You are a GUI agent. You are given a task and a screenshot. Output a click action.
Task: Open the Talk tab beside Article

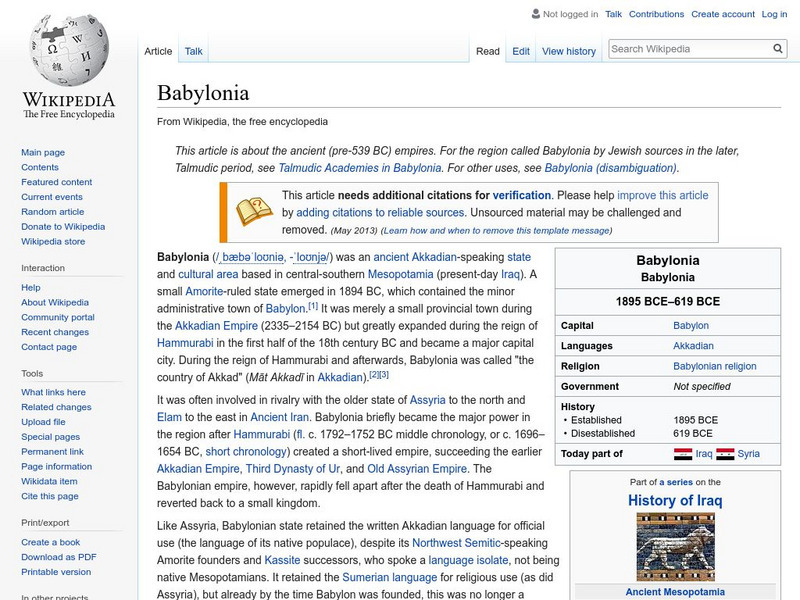click(x=193, y=51)
